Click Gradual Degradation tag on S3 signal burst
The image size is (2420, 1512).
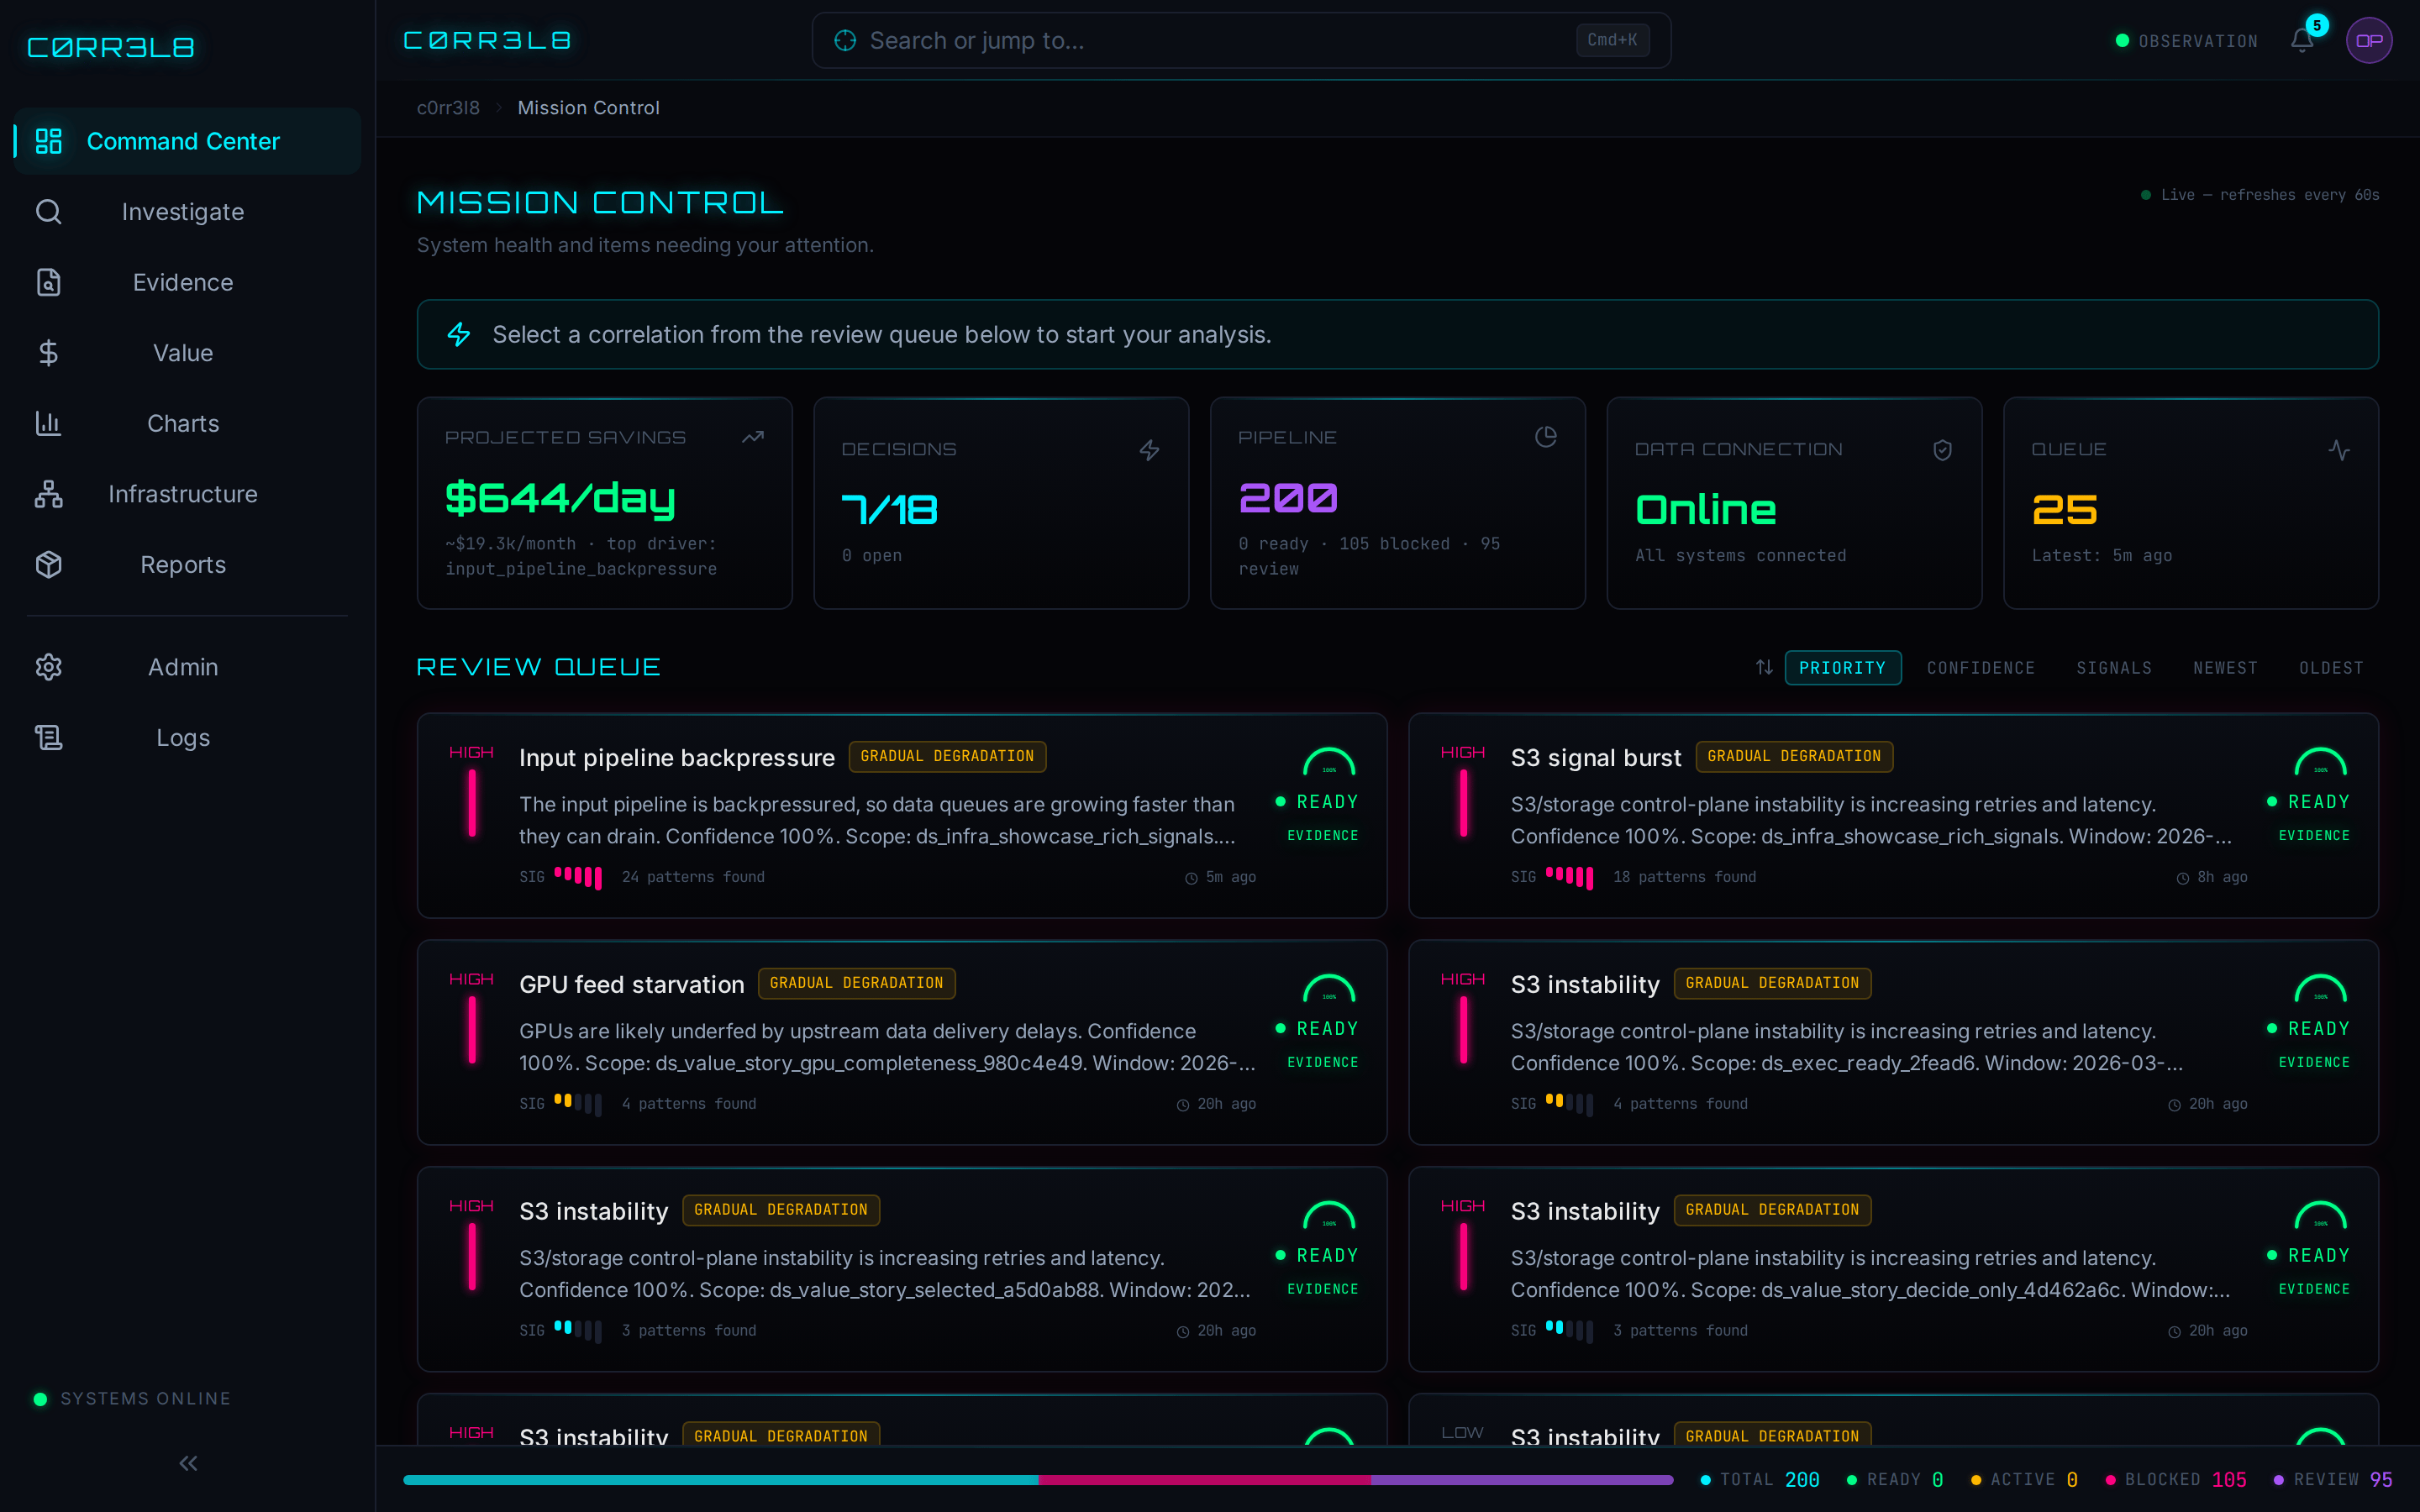[x=1794, y=756]
